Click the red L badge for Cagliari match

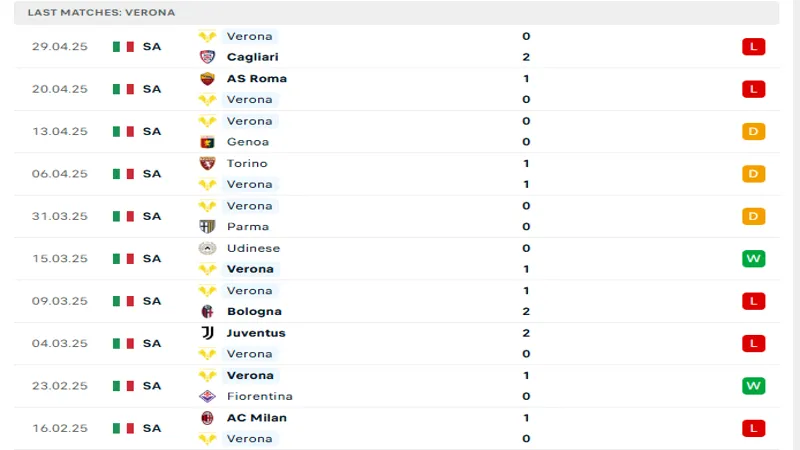pyautogui.click(x=753, y=46)
